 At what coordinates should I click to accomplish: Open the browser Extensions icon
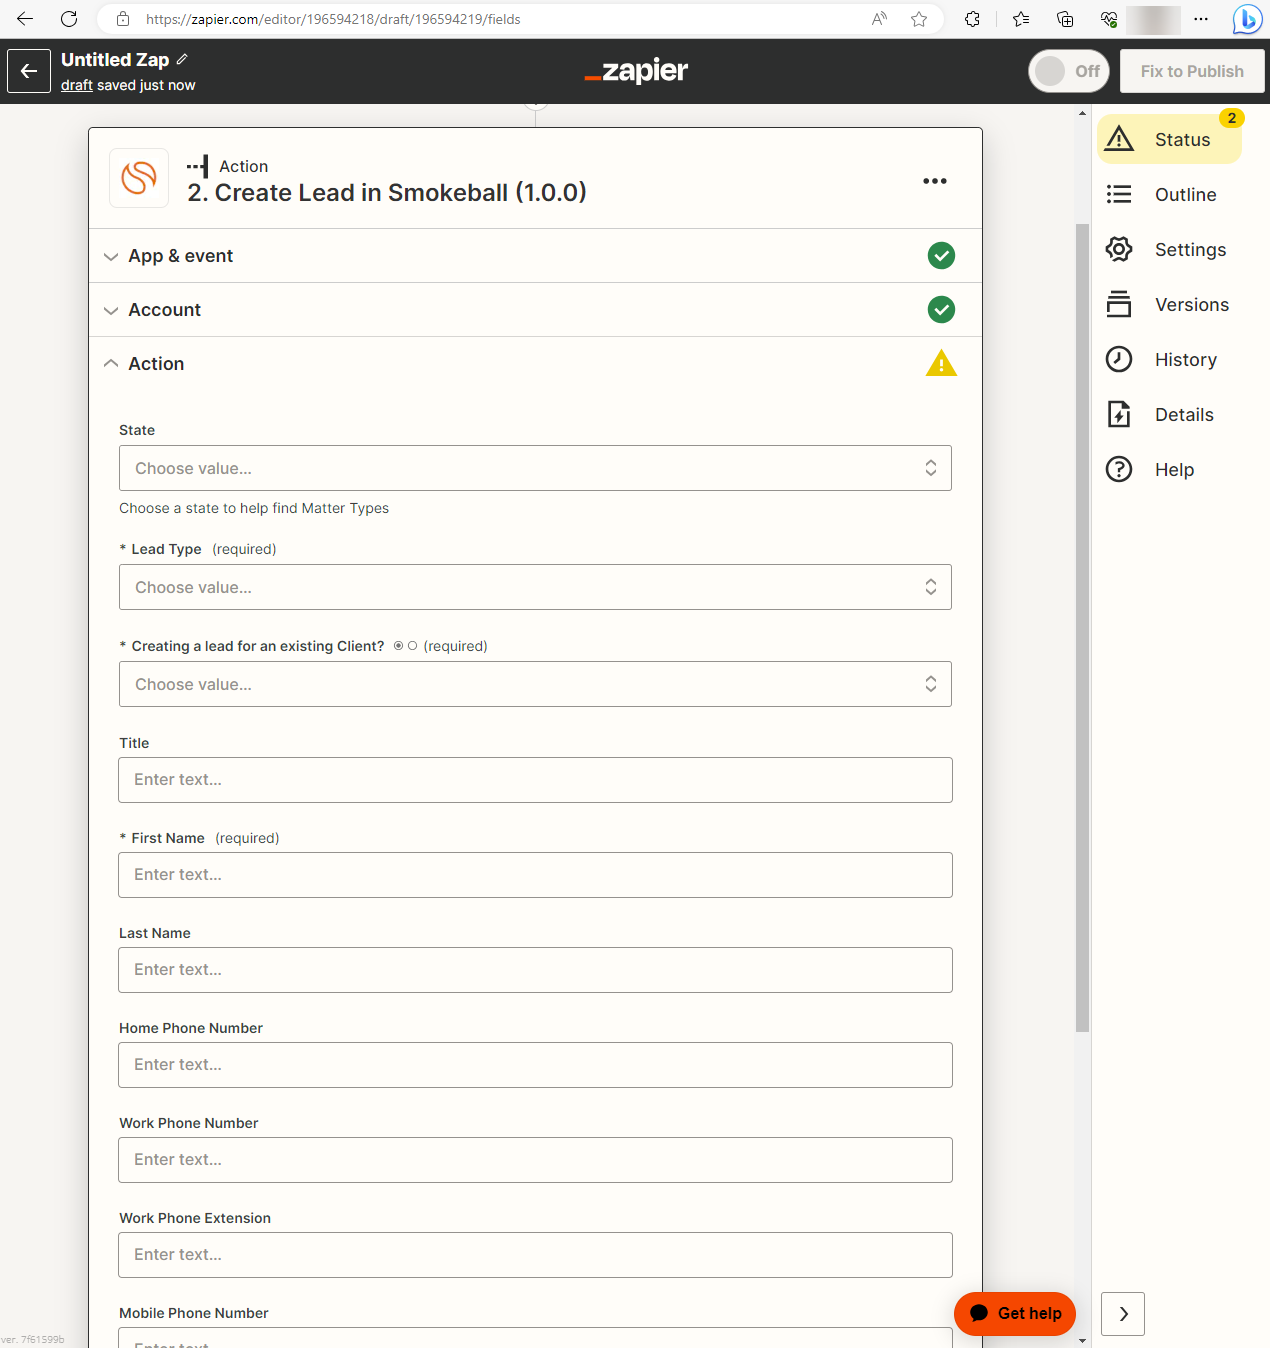pyautogui.click(x=972, y=19)
